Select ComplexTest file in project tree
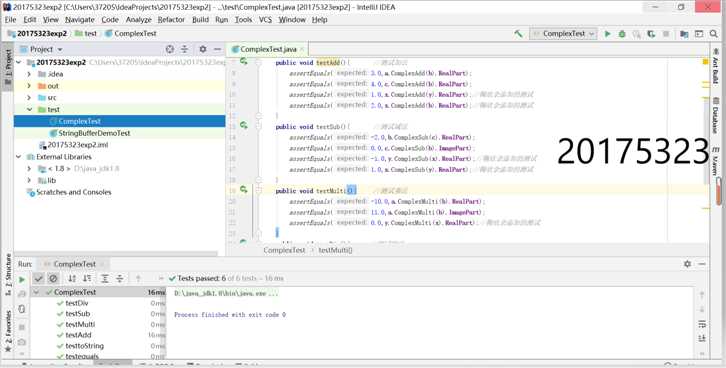 pos(119,121)
